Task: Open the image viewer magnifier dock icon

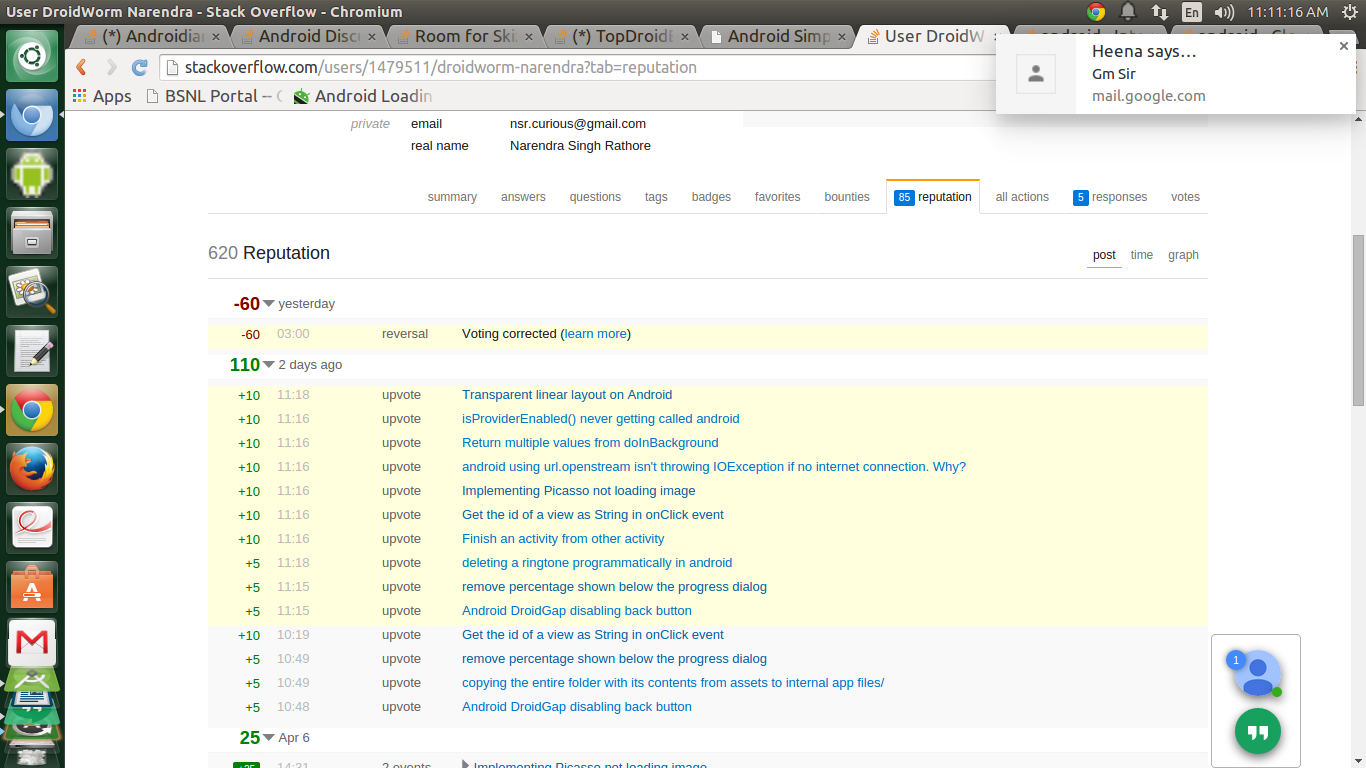Action: tap(32, 292)
